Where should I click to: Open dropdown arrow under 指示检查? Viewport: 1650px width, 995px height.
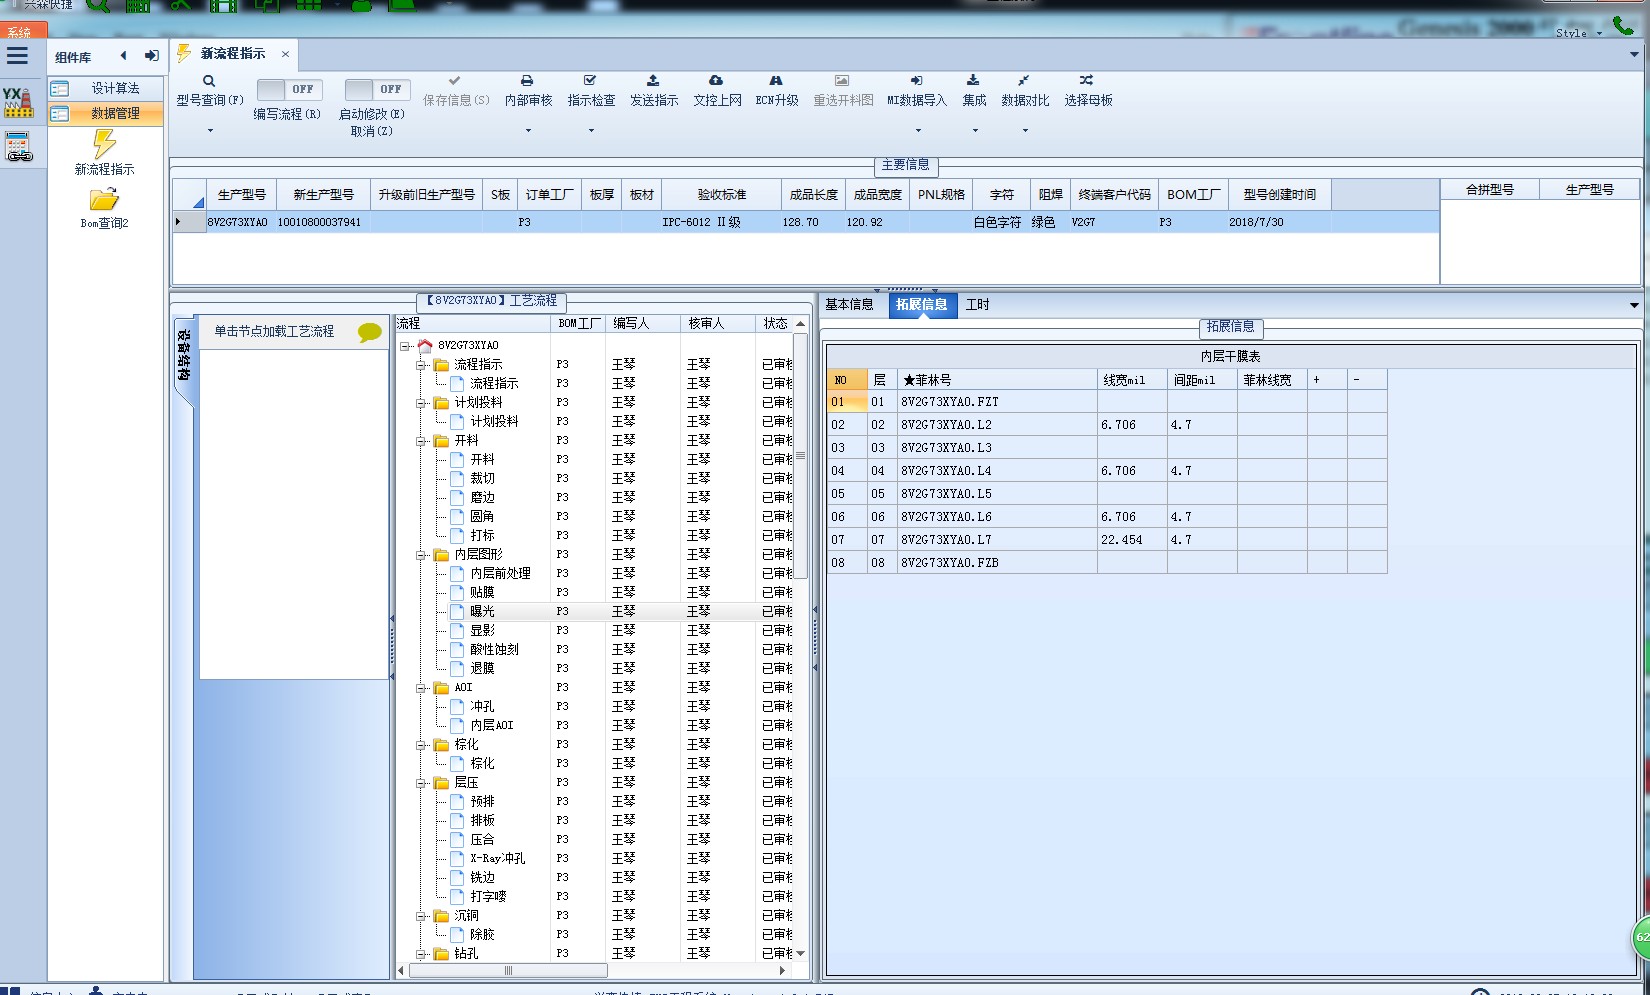tap(591, 131)
